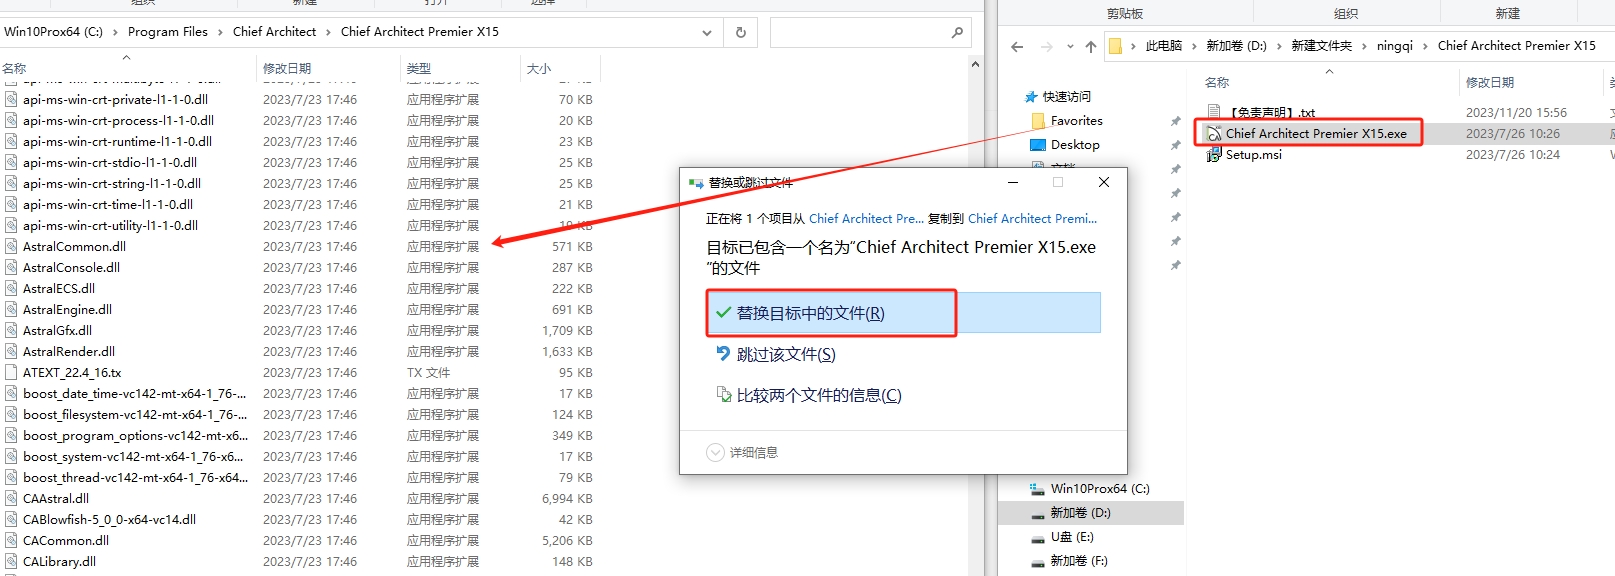Select AstralEngine.dll file icon
1615x576 pixels.
(11, 310)
